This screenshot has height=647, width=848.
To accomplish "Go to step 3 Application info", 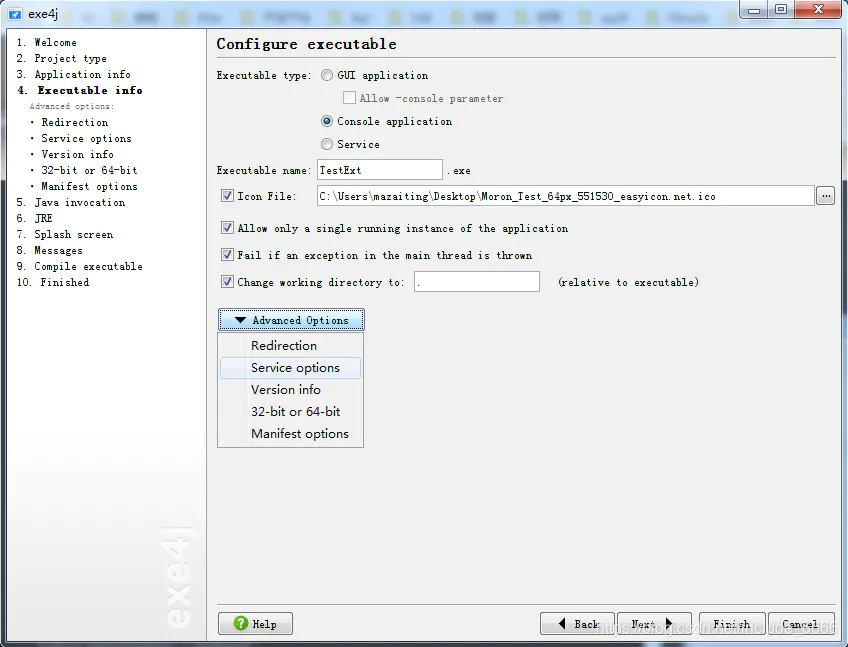I will coord(74,74).
